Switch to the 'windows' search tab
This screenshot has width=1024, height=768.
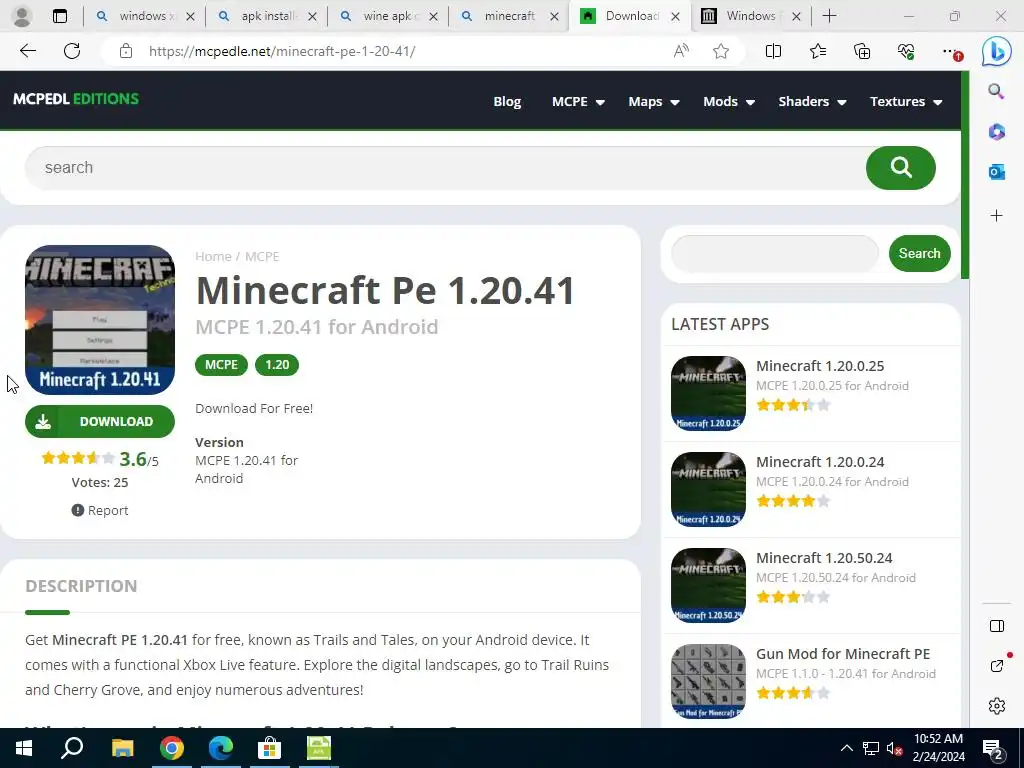point(144,16)
